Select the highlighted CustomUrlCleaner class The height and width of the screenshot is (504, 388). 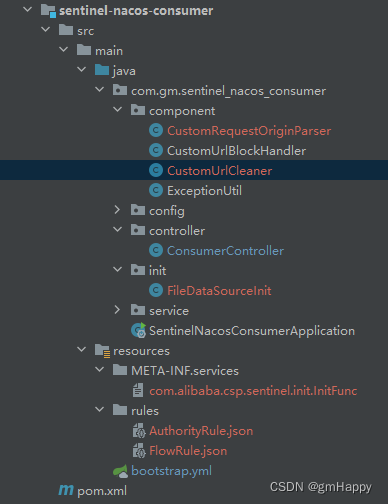pyautogui.click(x=219, y=171)
